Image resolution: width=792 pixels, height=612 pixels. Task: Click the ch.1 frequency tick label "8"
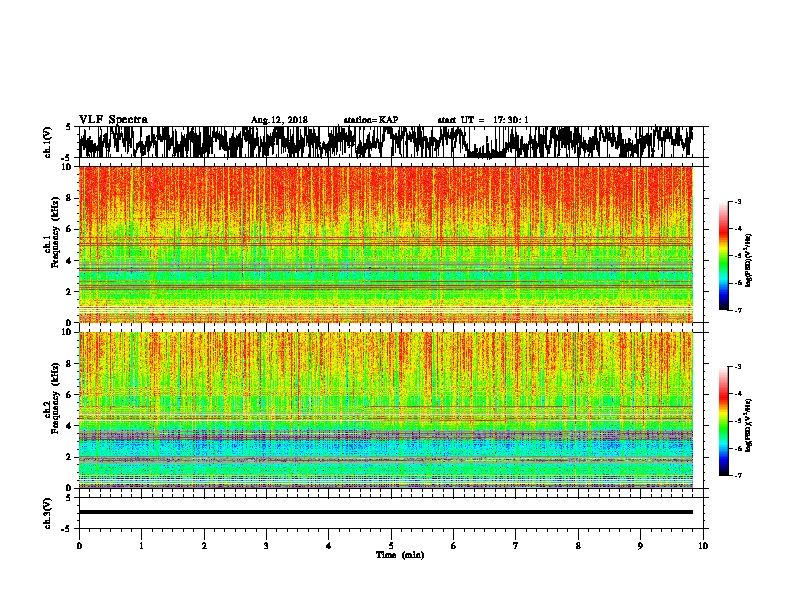pyautogui.click(x=70, y=198)
